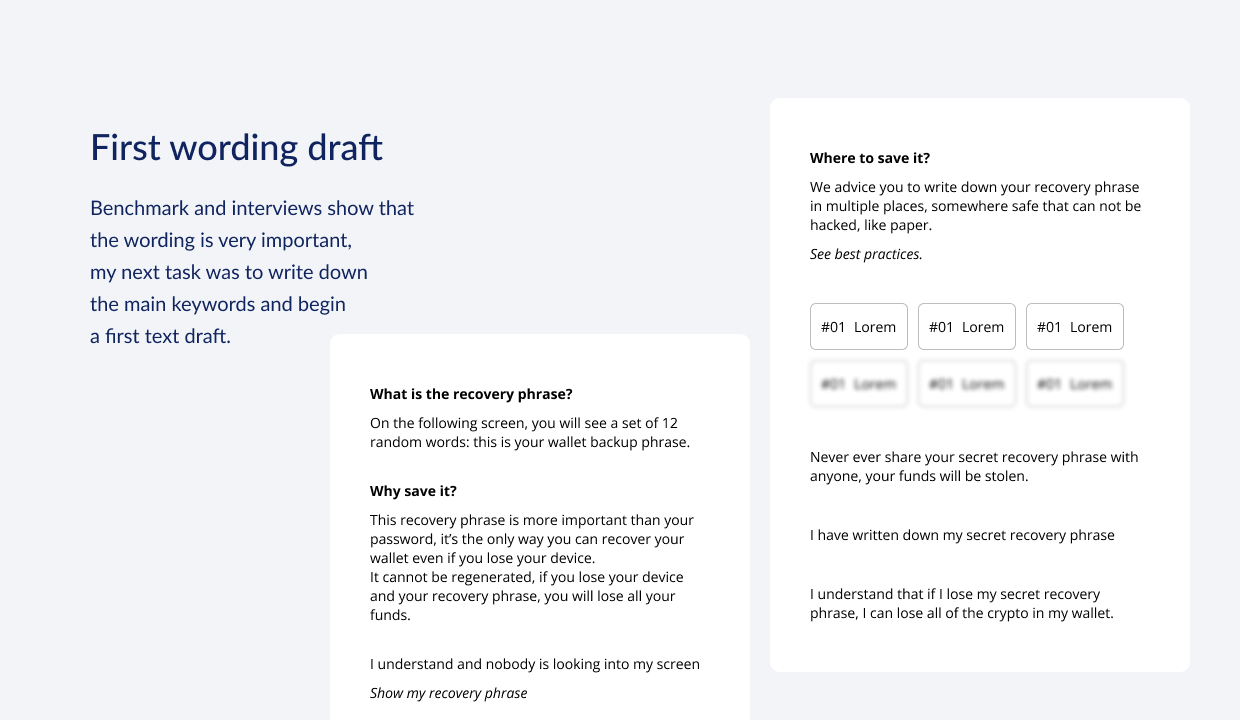Click 'We advice you to write down' paragraph
1240x720 pixels.
975,206
